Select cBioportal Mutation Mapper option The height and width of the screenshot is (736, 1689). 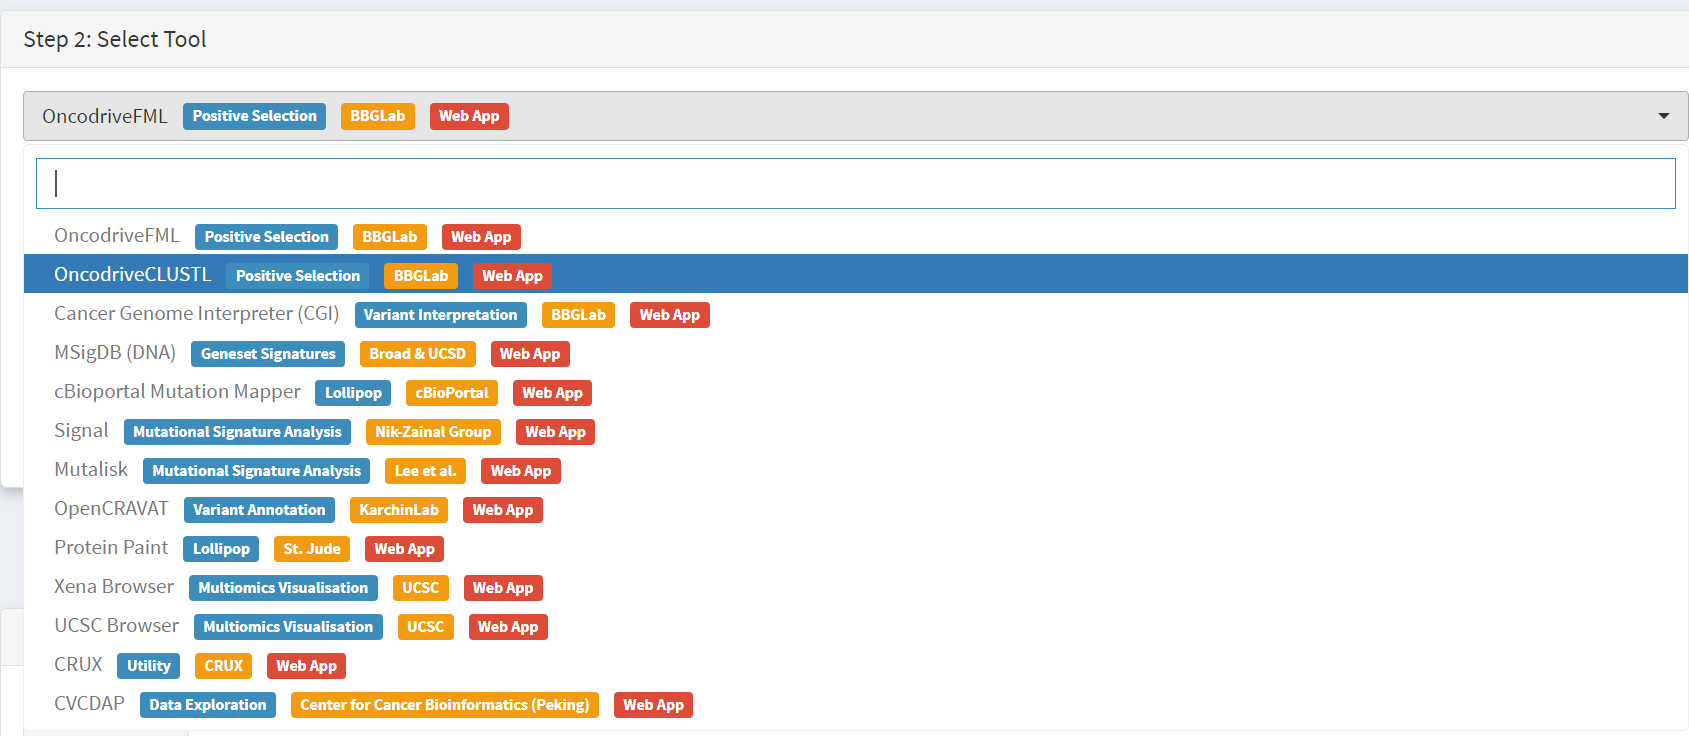tap(856, 392)
